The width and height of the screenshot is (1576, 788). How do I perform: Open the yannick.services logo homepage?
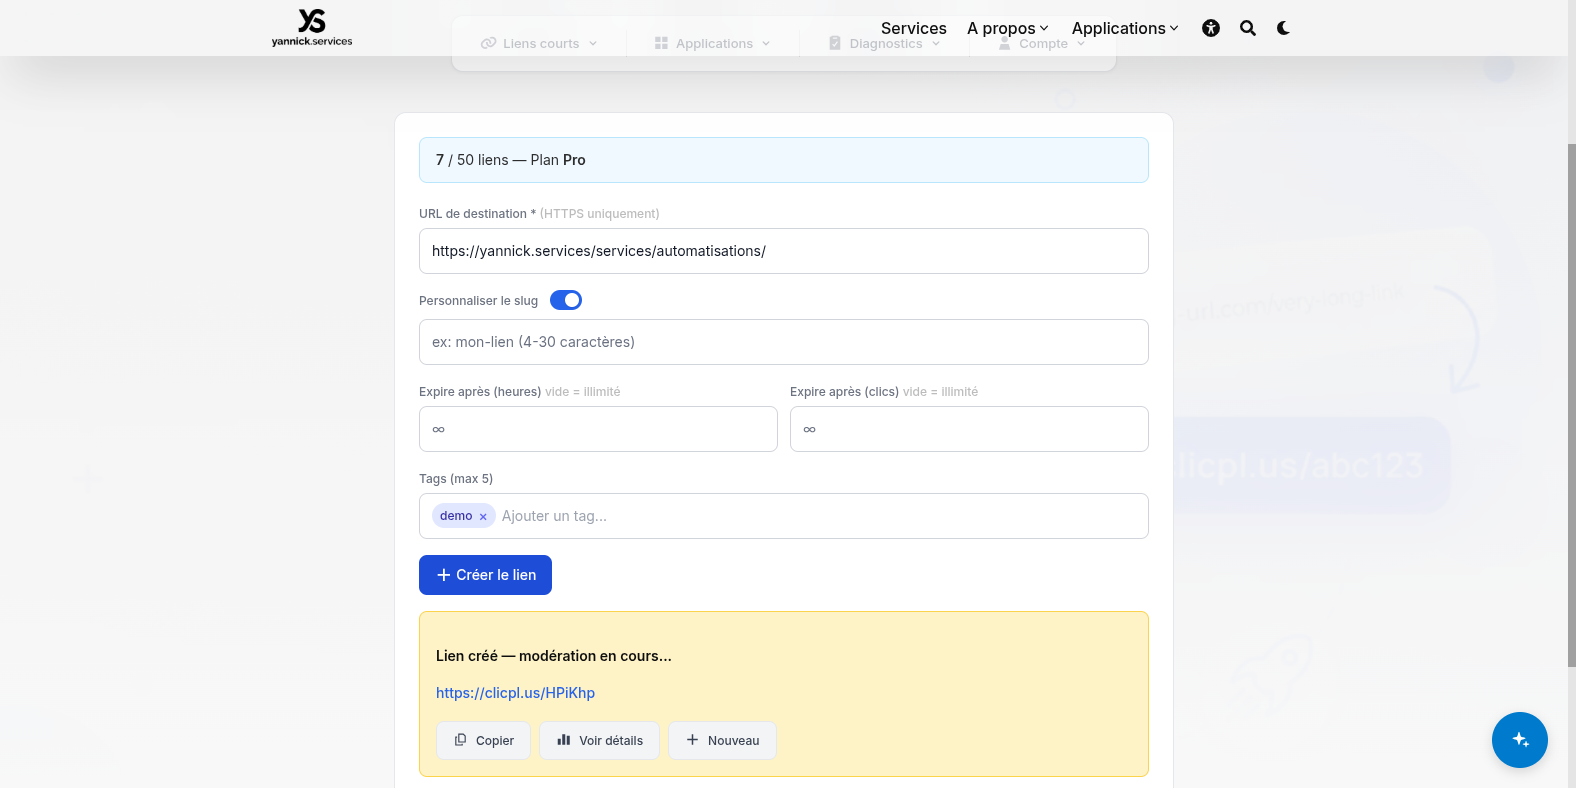[x=312, y=28]
